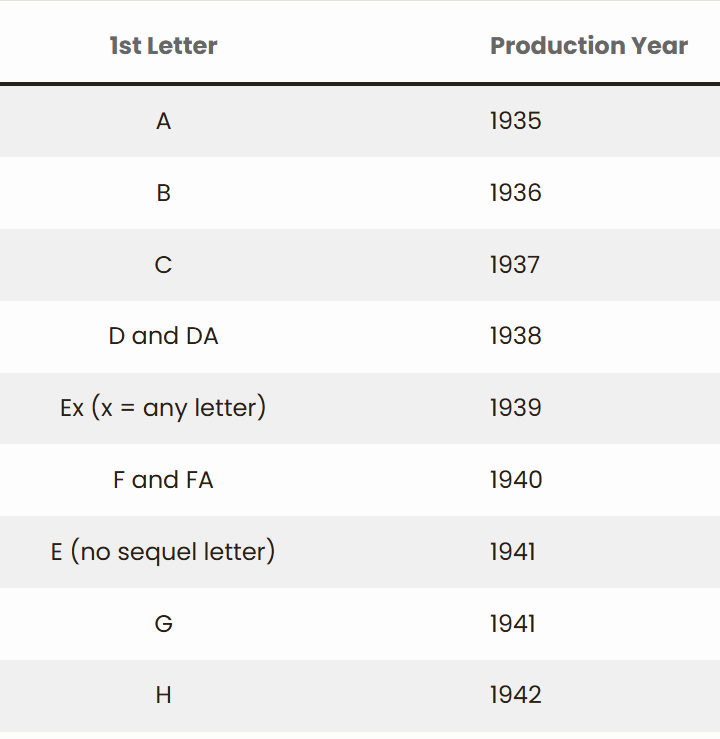
Task: Click the letter G cell
Action: [x=164, y=624]
